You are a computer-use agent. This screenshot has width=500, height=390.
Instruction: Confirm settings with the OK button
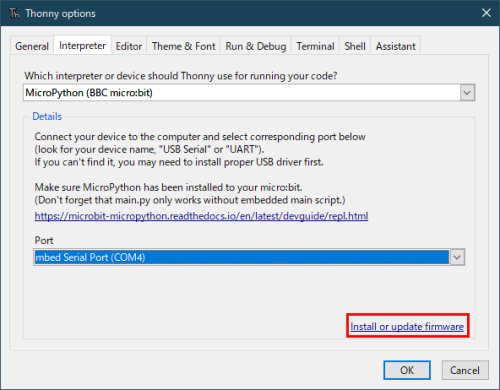pyautogui.click(x=407, y=370)
